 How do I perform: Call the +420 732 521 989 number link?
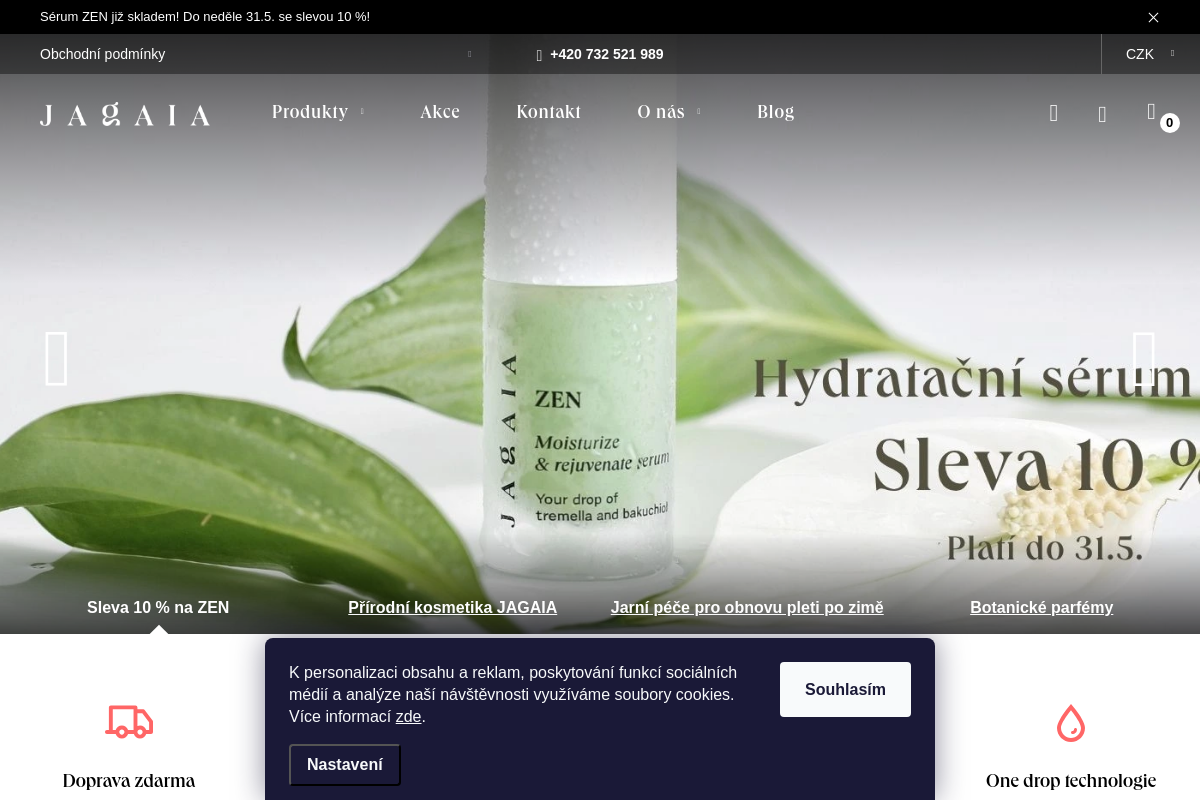click(x=606, y=54)
